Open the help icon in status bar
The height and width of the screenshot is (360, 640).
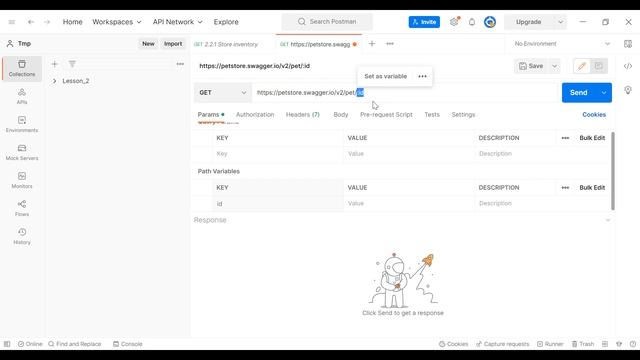[633, 344]
